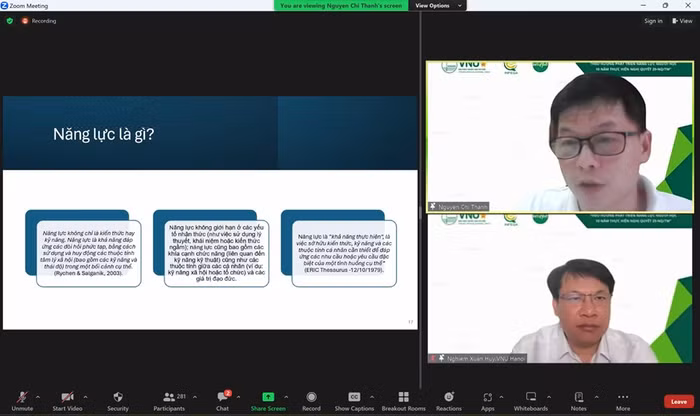Image resolution: width=700 pixels, height=416 pixels.
Task: Leave the meeting
Action: (679, 401)
